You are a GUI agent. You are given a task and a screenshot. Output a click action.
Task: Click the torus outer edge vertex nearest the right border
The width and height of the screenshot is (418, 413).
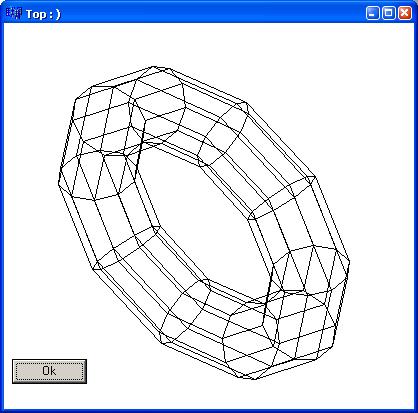pos(349,262)
